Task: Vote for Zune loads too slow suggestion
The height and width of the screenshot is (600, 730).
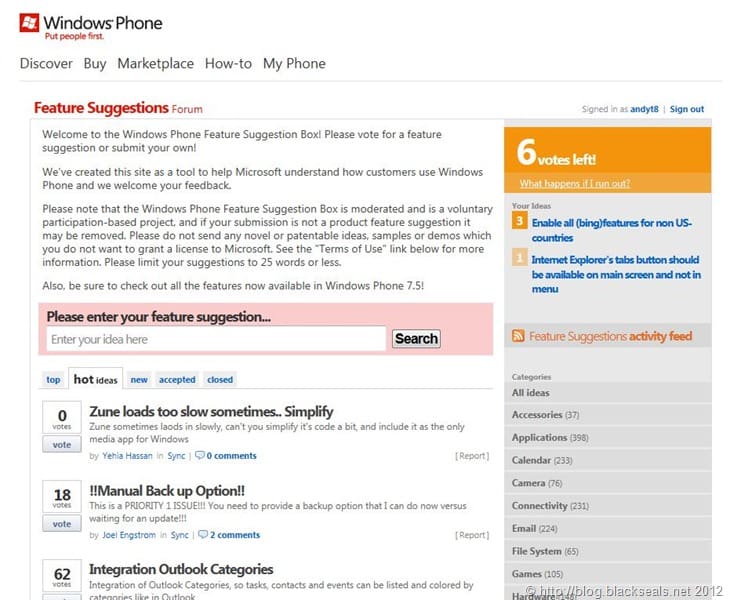Action: click(62, 445)
